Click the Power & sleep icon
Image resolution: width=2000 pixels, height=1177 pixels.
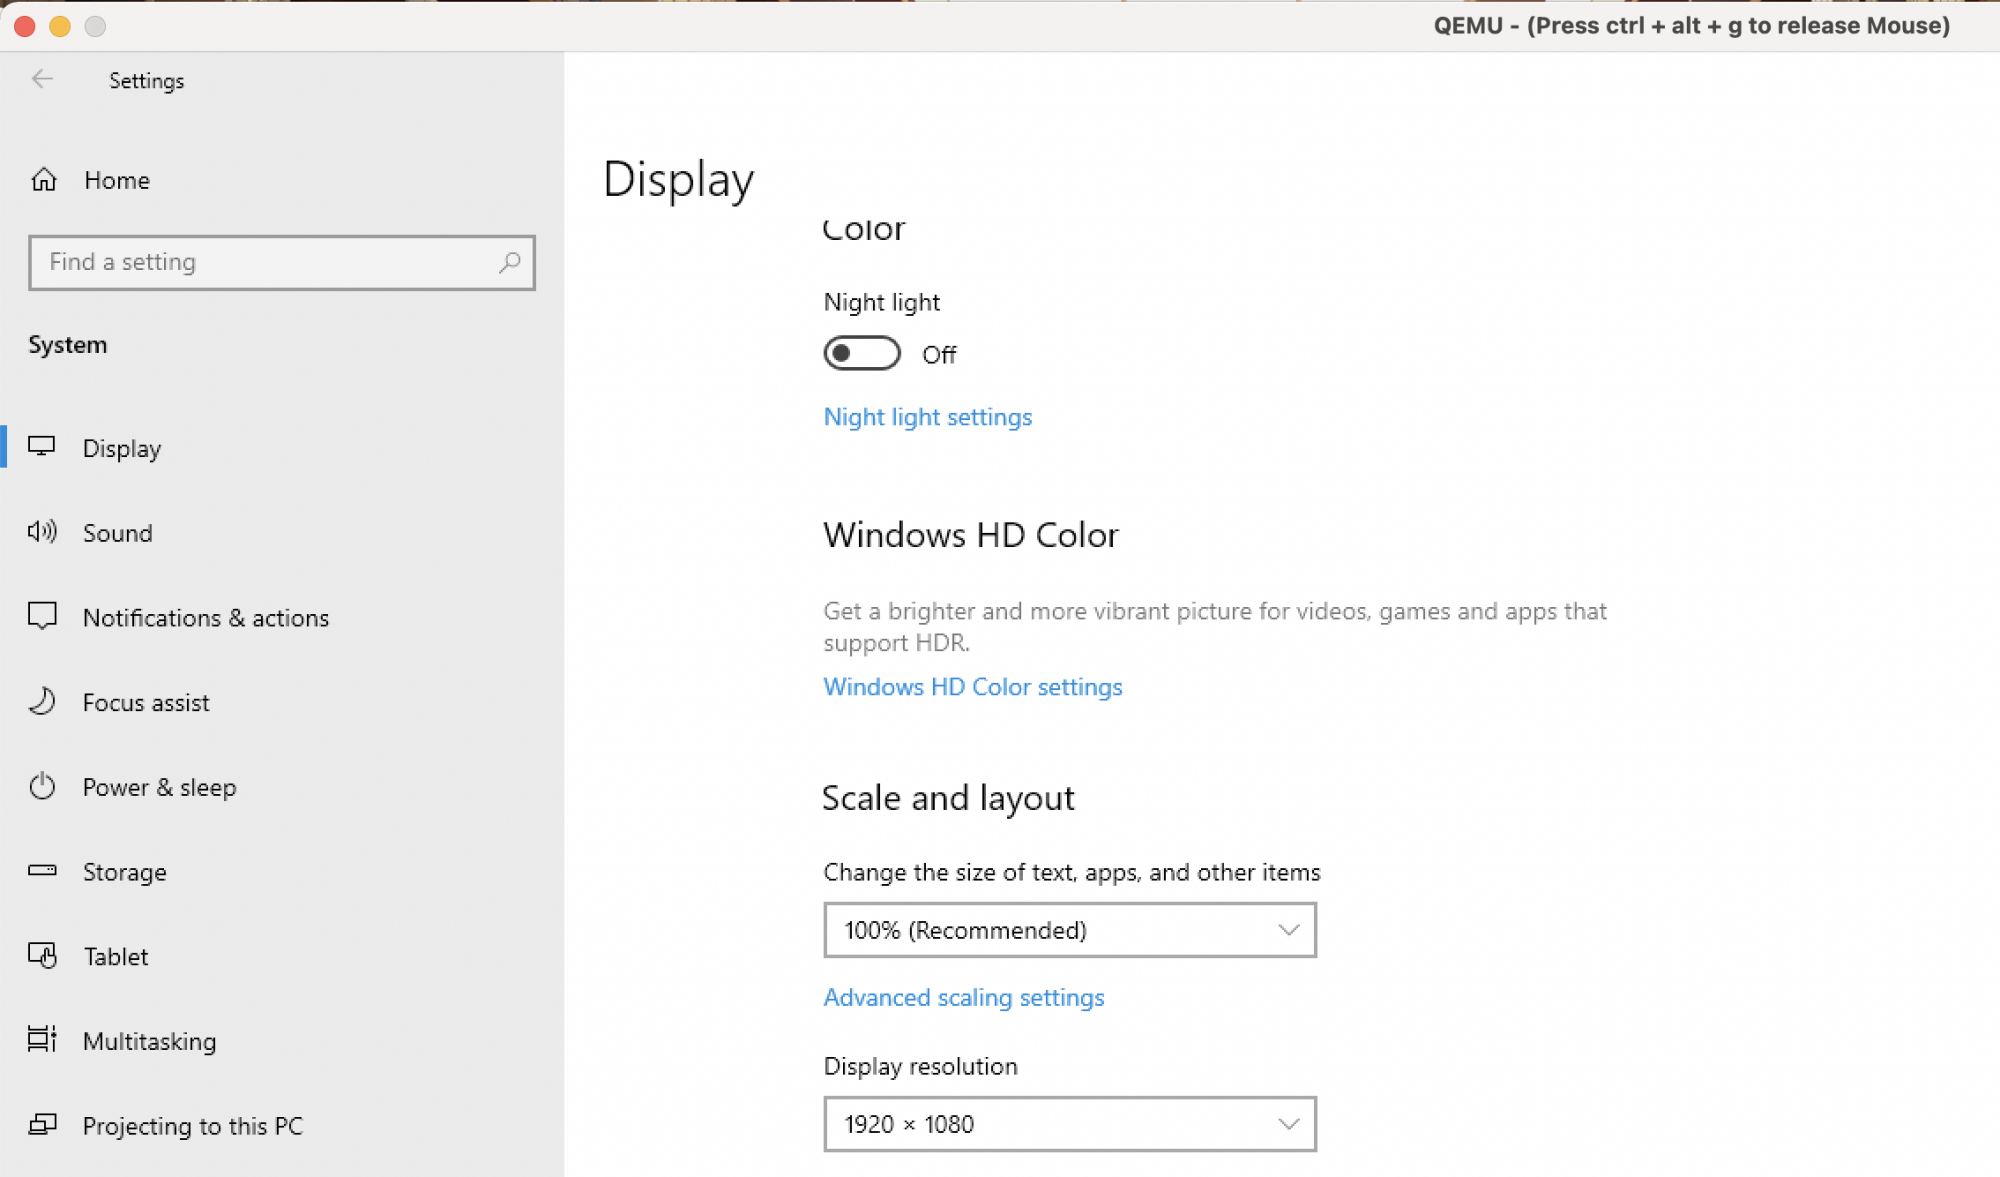coord(42,787)
